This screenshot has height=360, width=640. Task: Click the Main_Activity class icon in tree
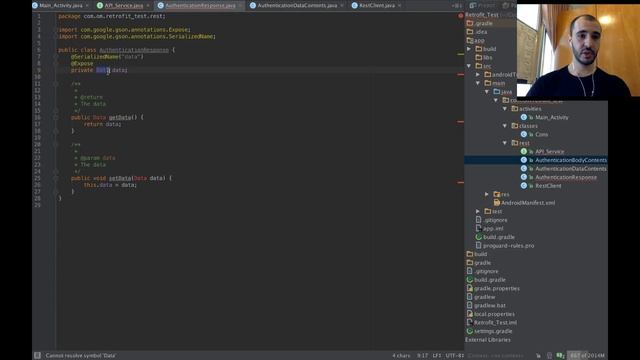tap(524, 117)
